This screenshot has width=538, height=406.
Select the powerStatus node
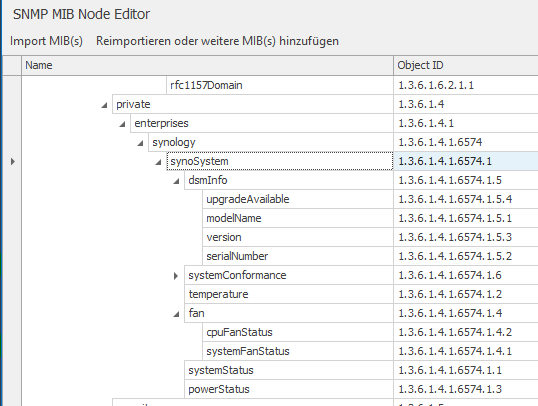click(289, 389)
